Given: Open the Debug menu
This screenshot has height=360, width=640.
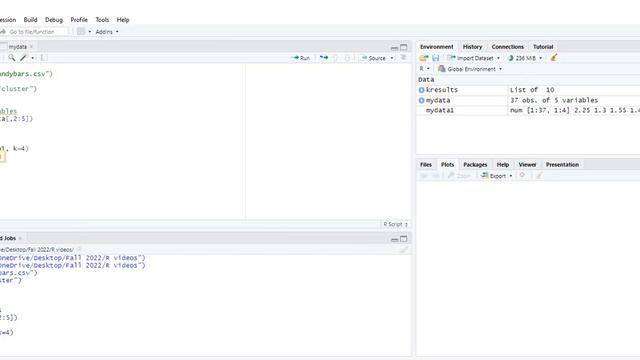Looking at the screenshot, I should point(54,20).
